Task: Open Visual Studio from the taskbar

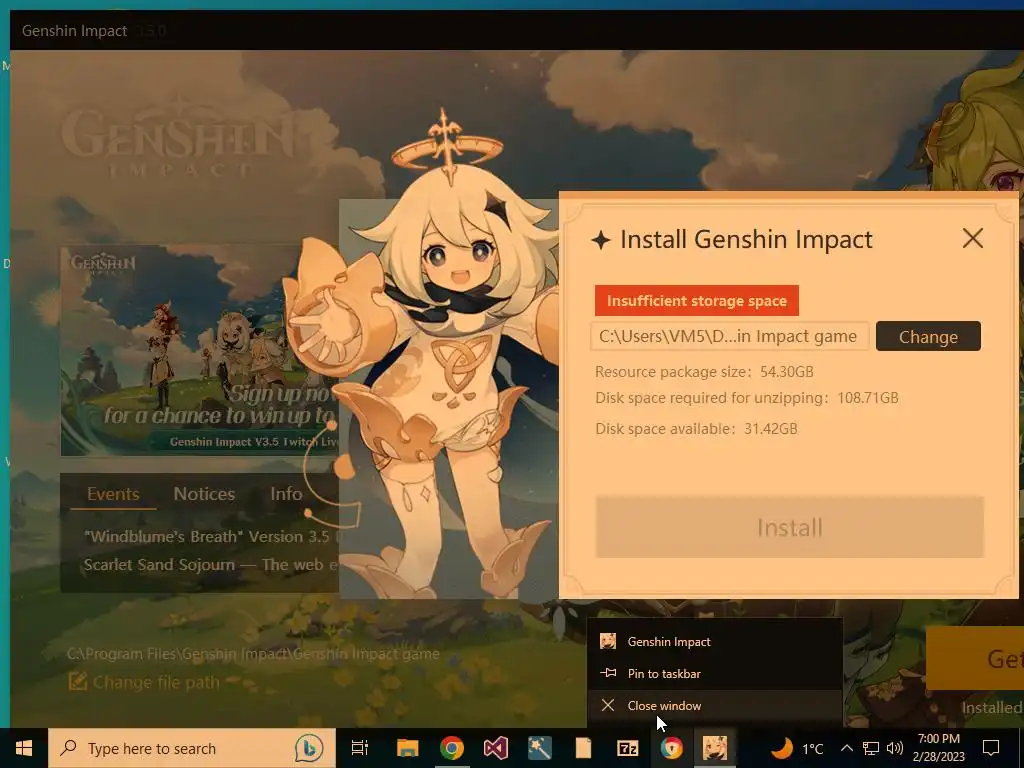Action: click(x=496, y=748)
